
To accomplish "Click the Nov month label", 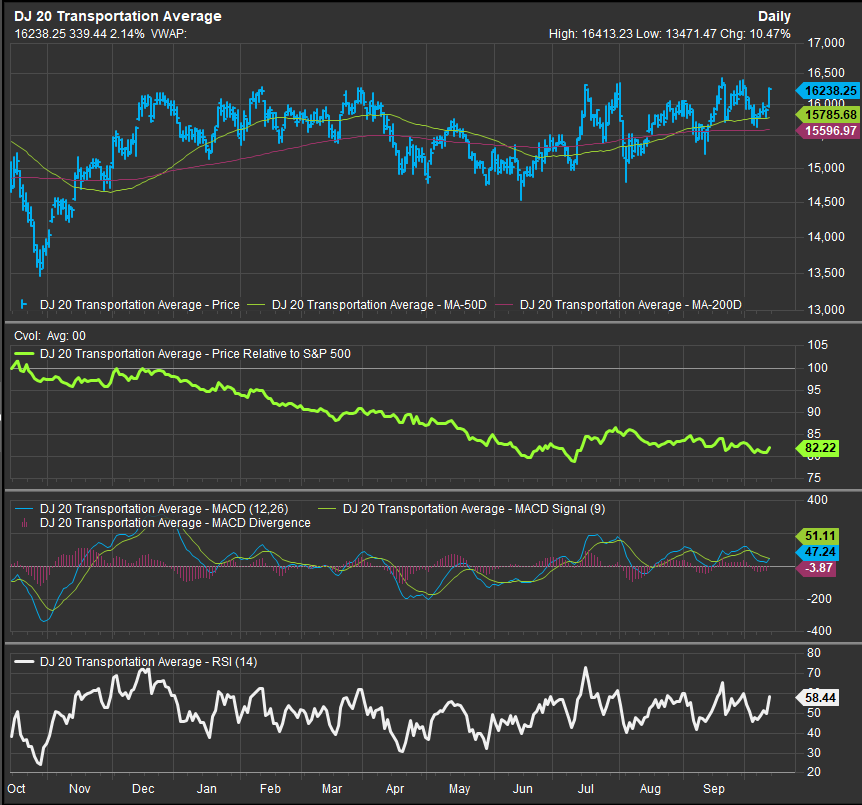I will 80,789.
